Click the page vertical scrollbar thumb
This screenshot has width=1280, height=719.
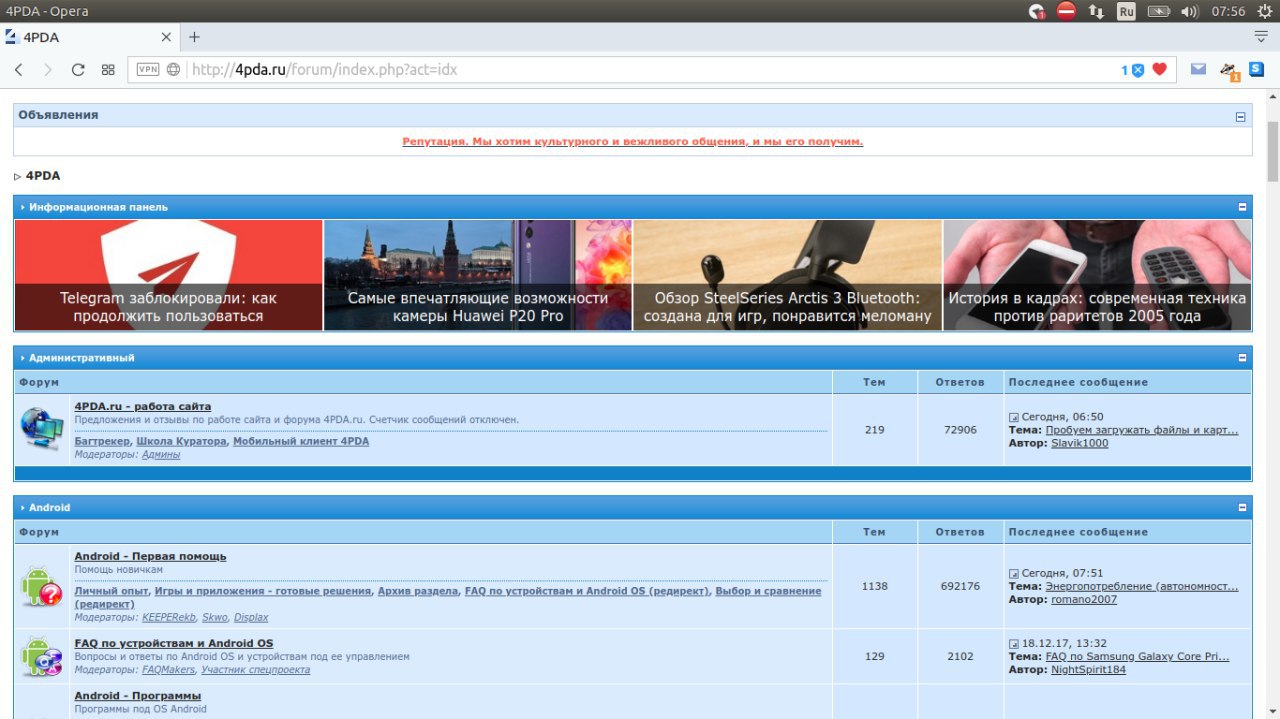click(1272, 150)
